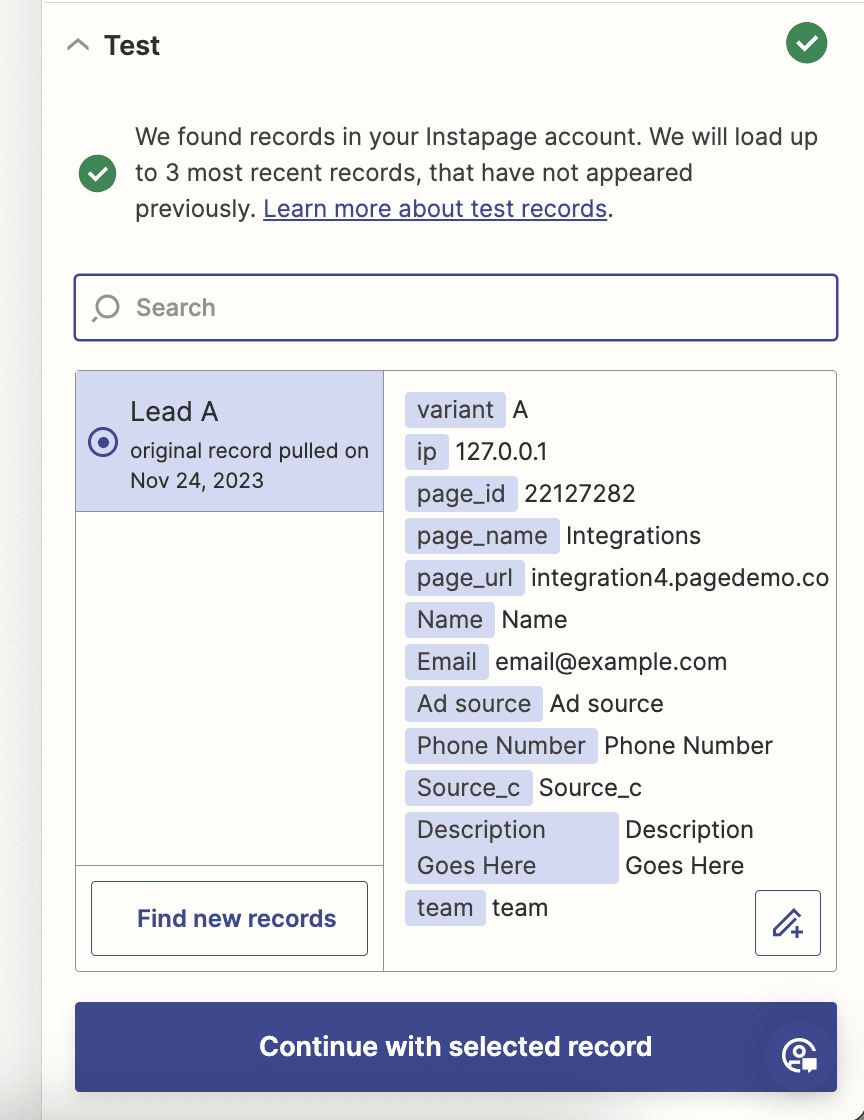Focus the Search records input field
Screen dimensions: 864x1120
point(456,307)
